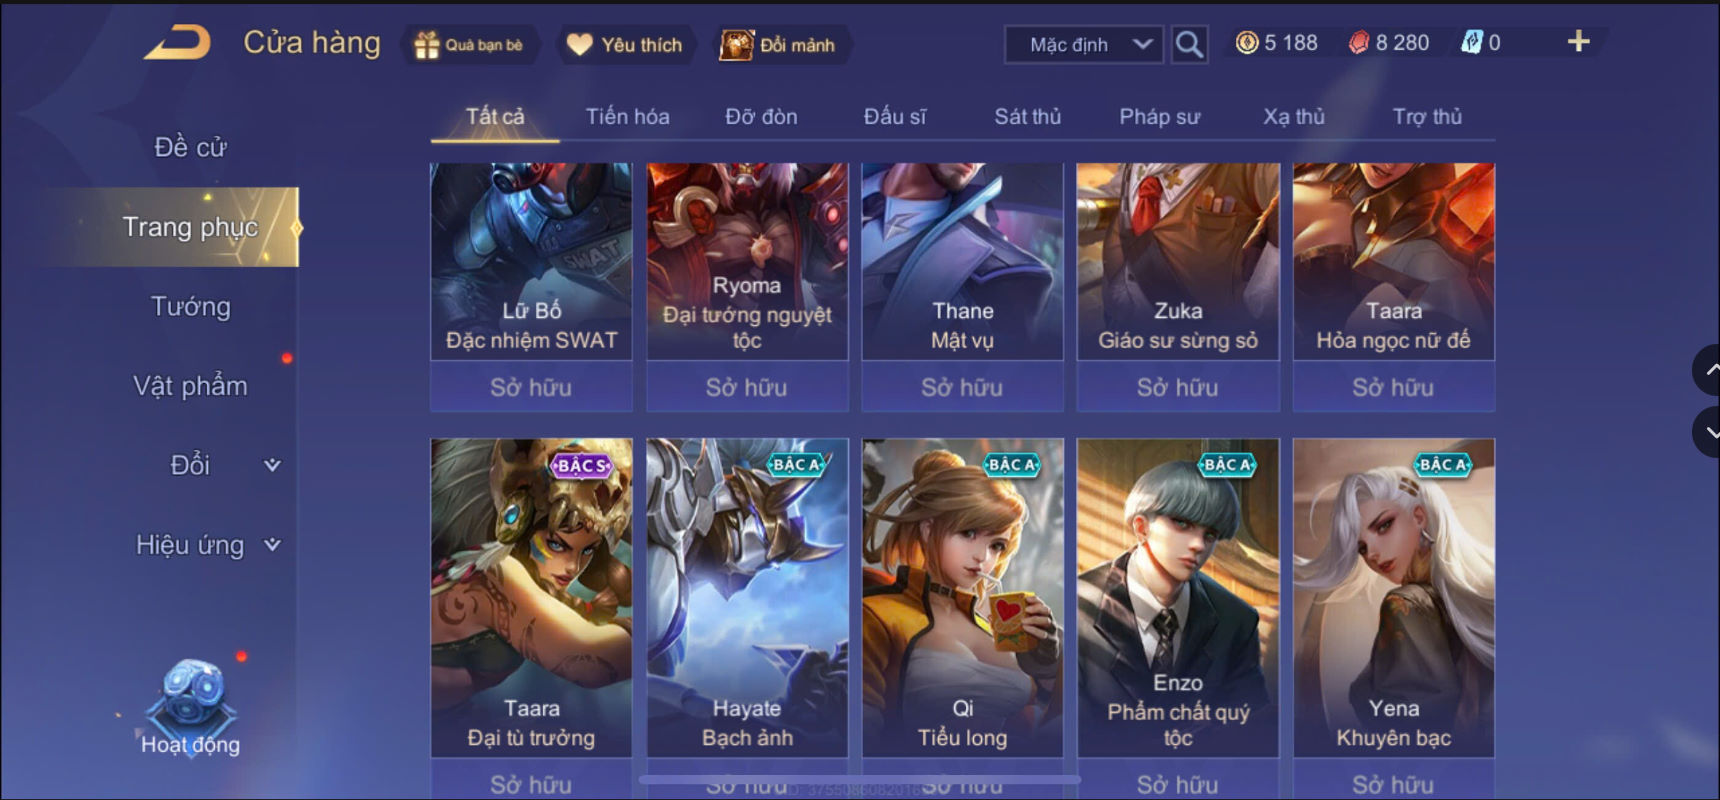The width and height of the screenshot is (1720, 800).
Task: Select the Pháp sư tab
Action: click(1159, 117)
